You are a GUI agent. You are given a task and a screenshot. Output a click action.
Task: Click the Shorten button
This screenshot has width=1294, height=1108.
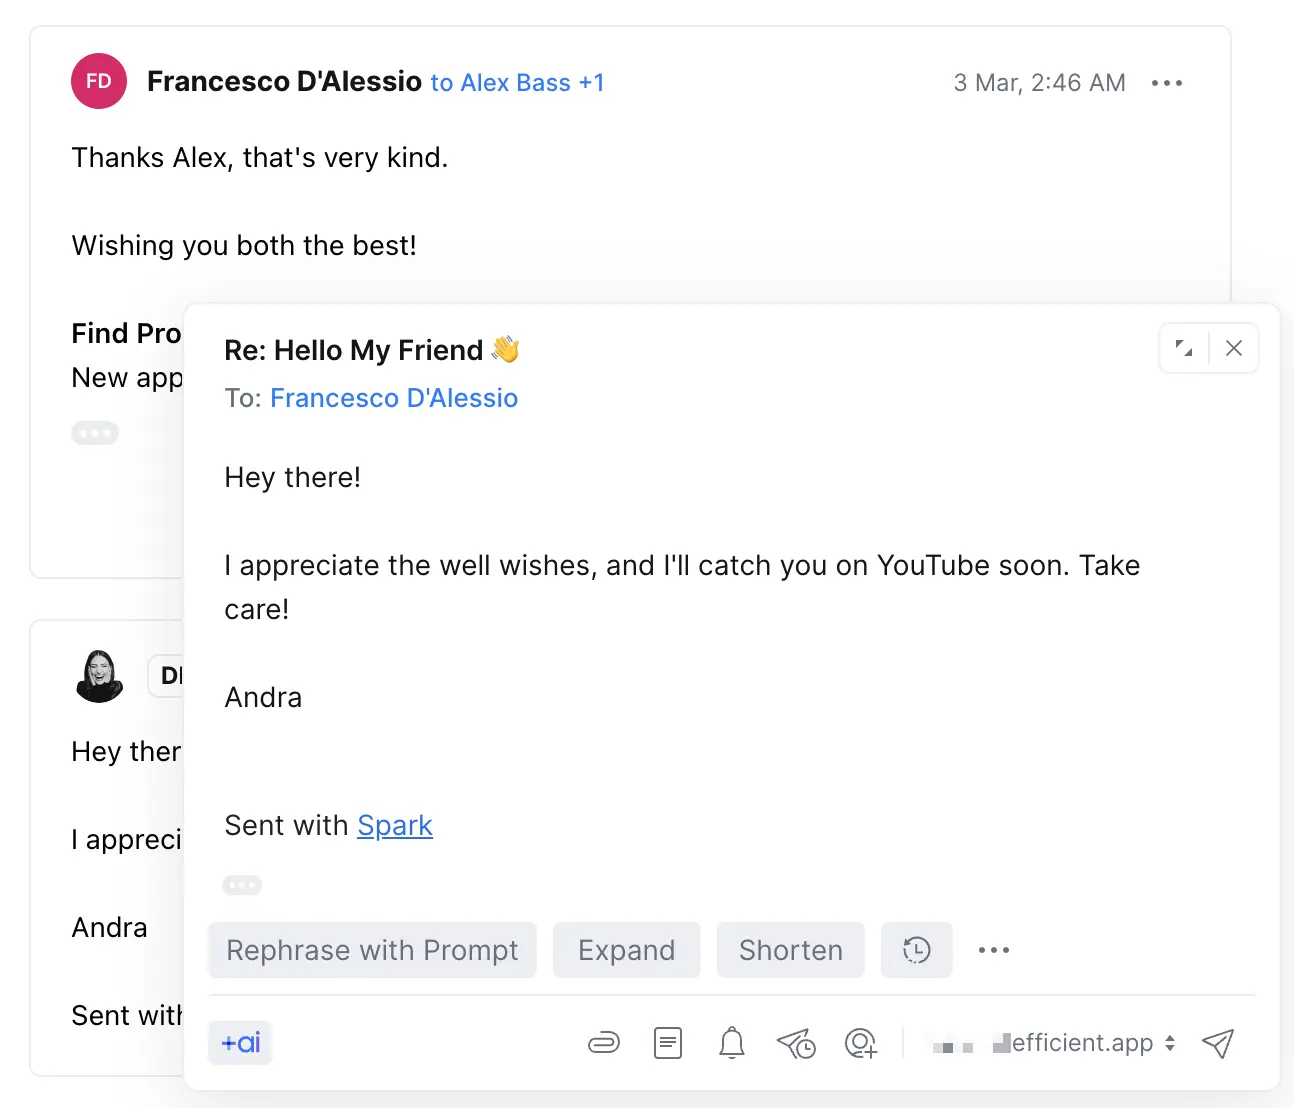click(x=790, y=950)
